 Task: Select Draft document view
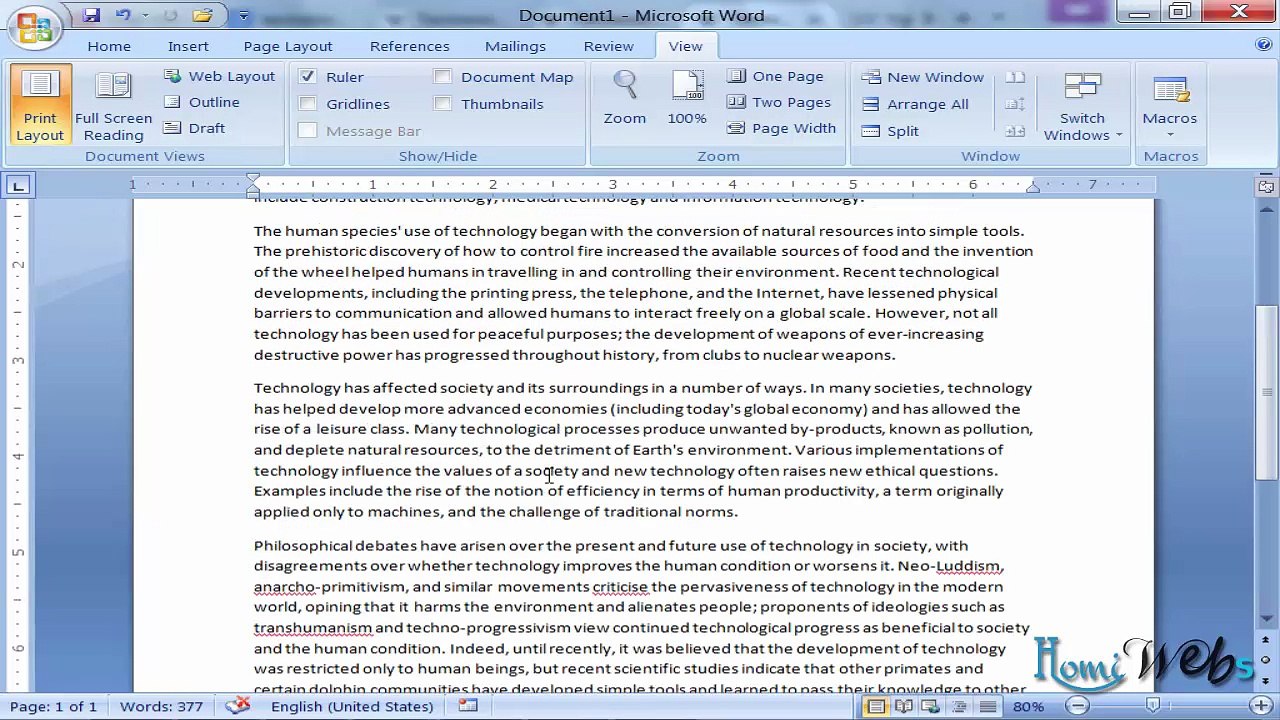(195, 128)
